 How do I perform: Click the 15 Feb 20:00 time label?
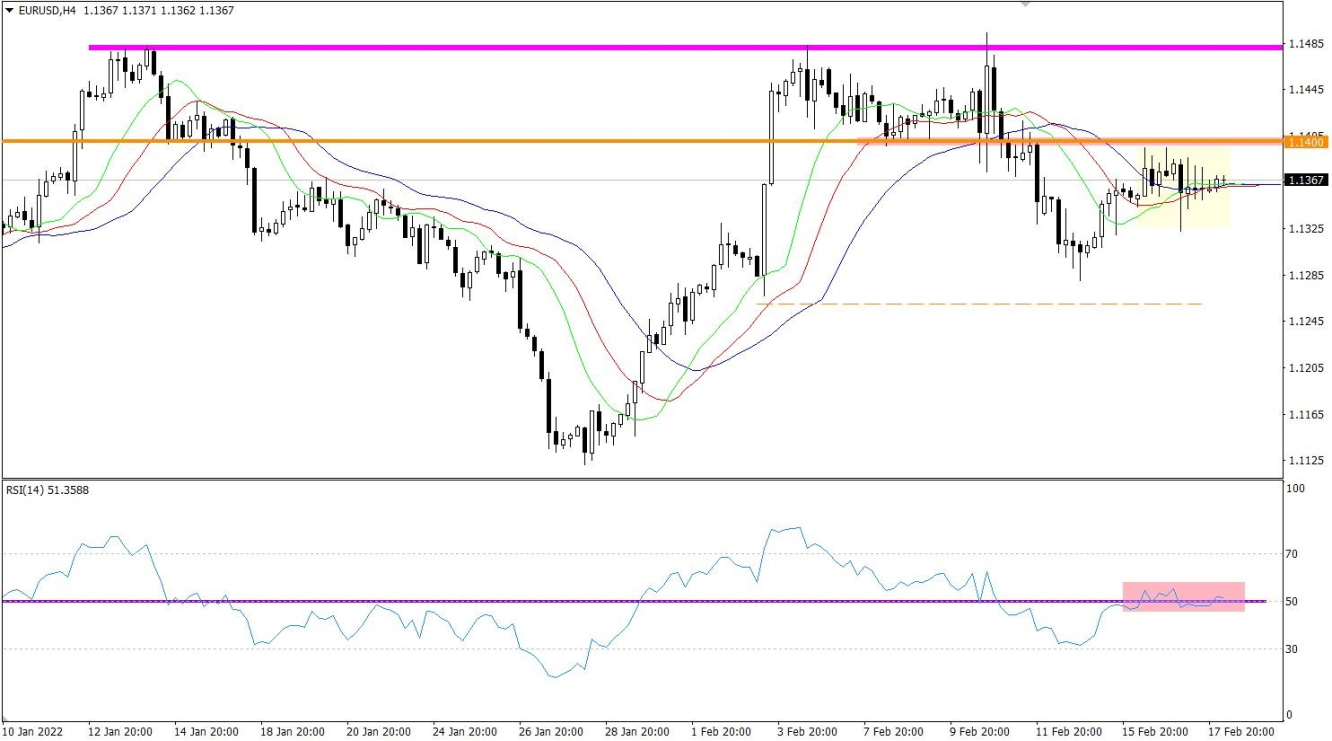pos(1156,732)
